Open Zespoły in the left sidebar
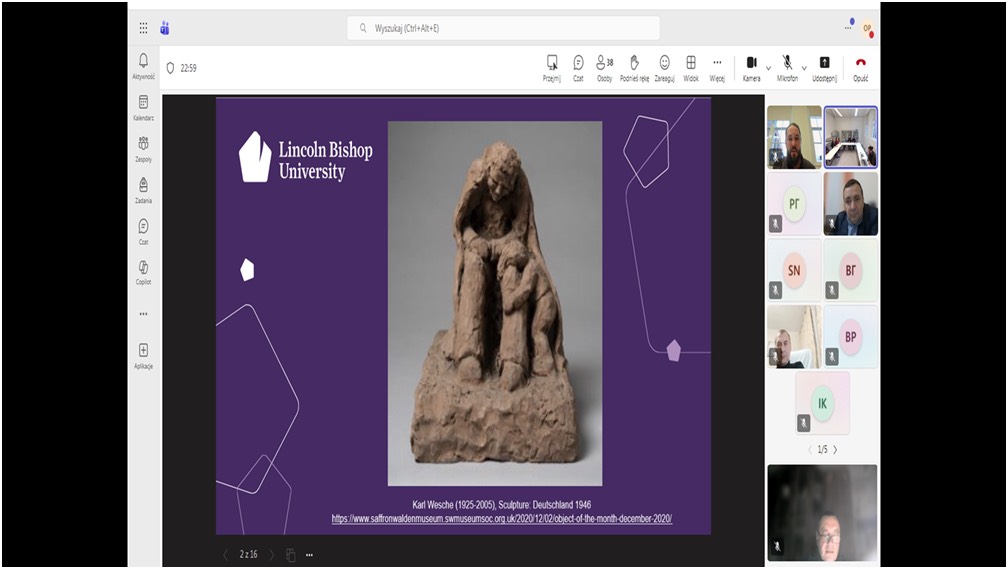This screenshot has width=1008, height=569. point(143,148)
